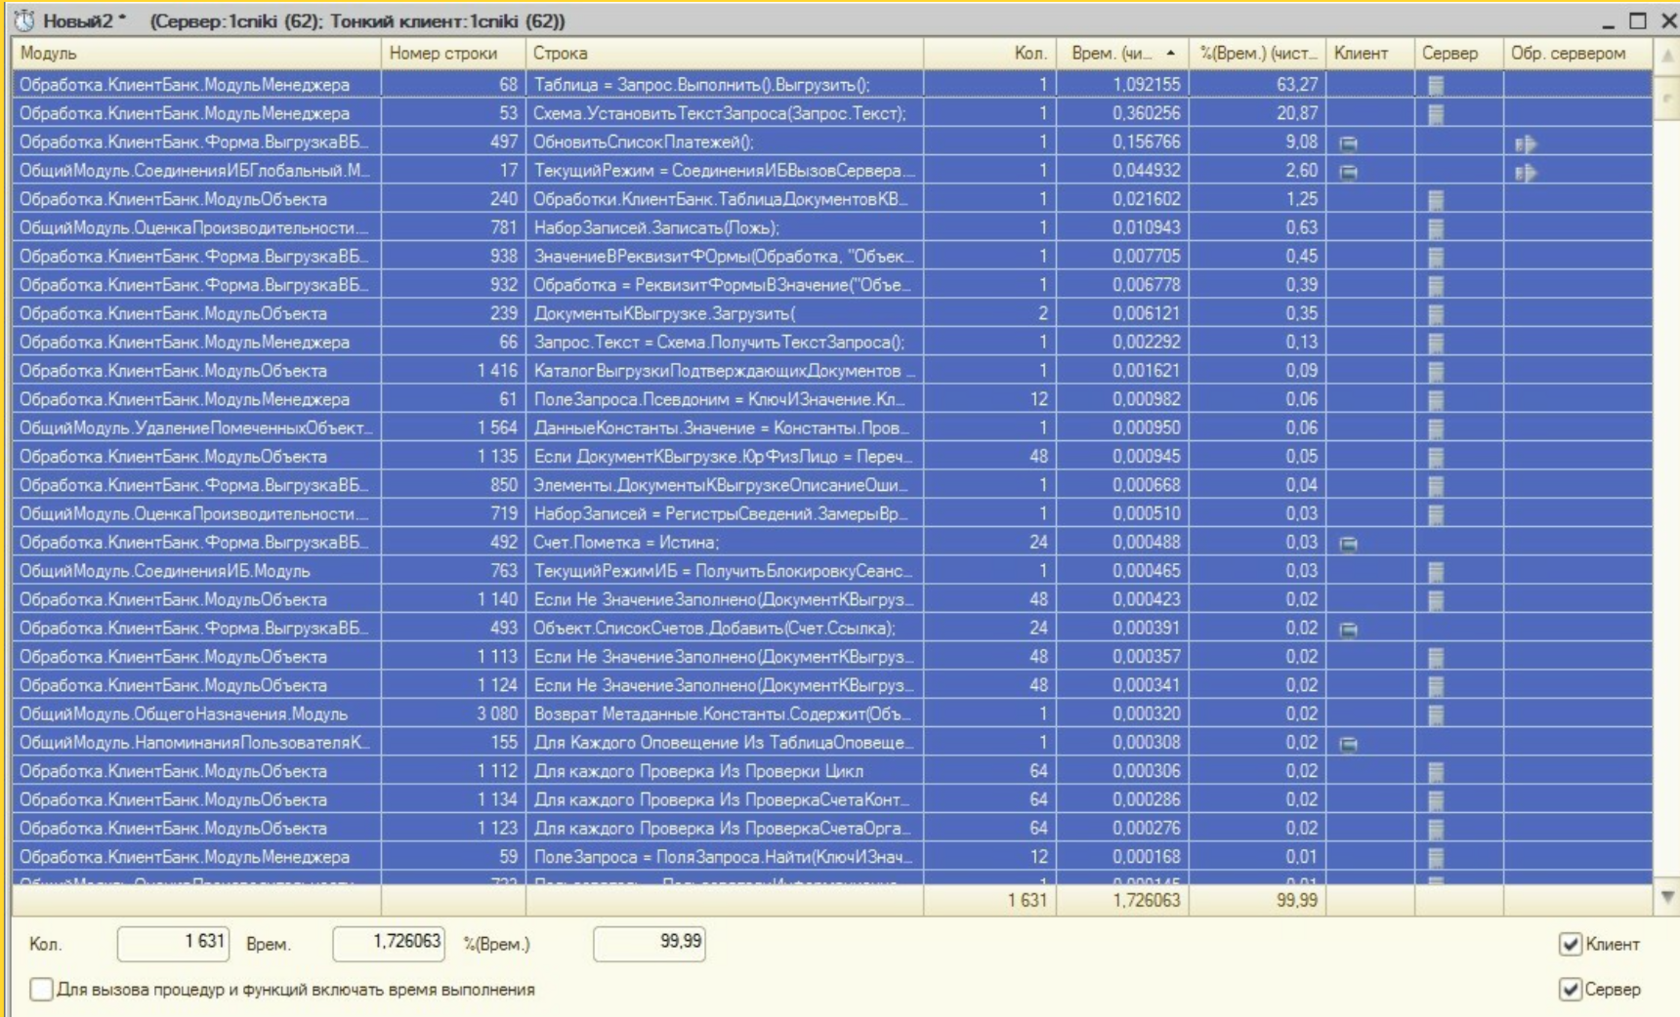Click scrollbar up arrow at top
This screenshot has width=1680, height=1017.
[1667, 56]
